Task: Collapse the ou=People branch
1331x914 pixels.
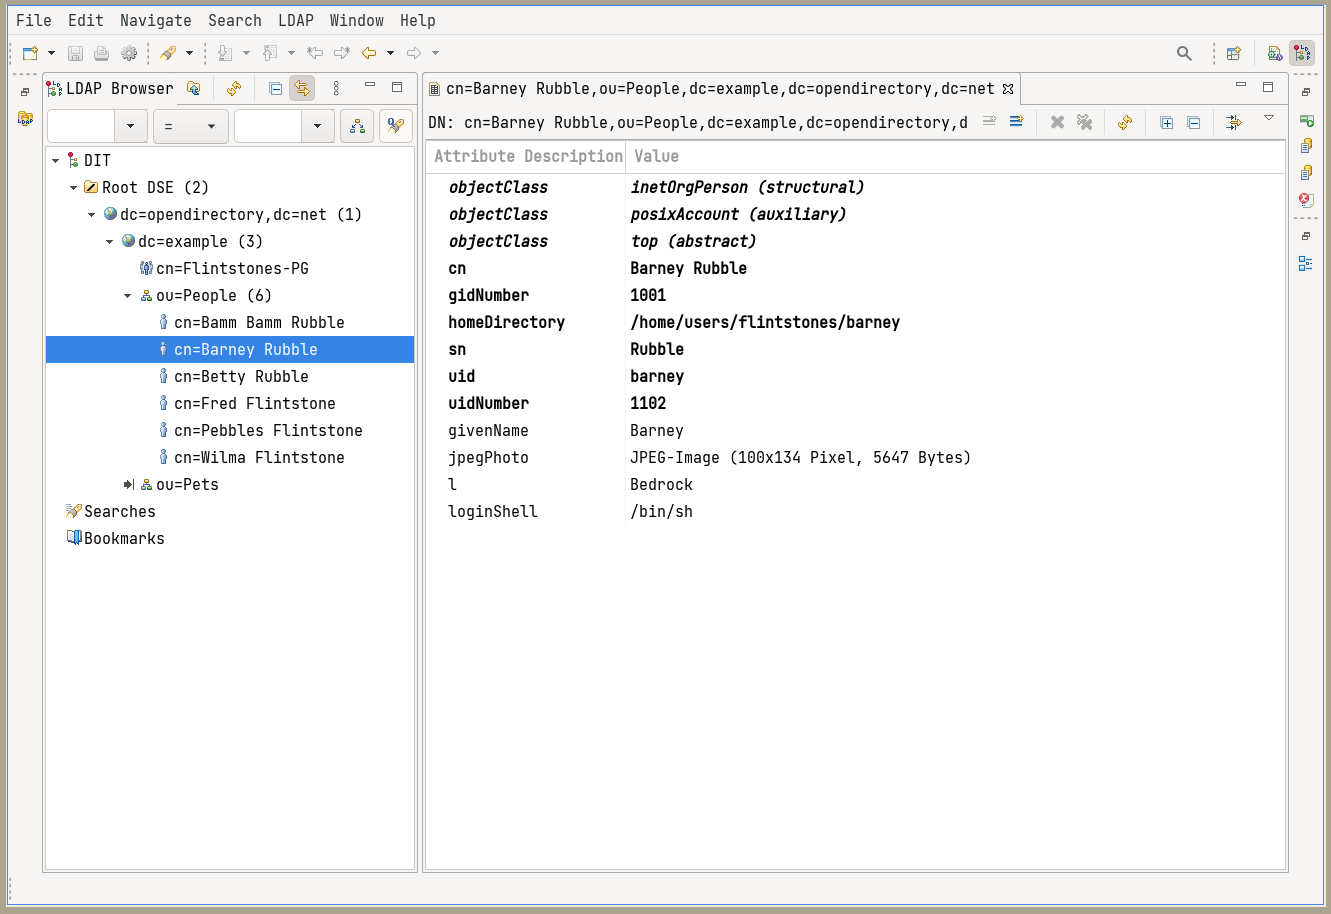Action: (127, 295)
